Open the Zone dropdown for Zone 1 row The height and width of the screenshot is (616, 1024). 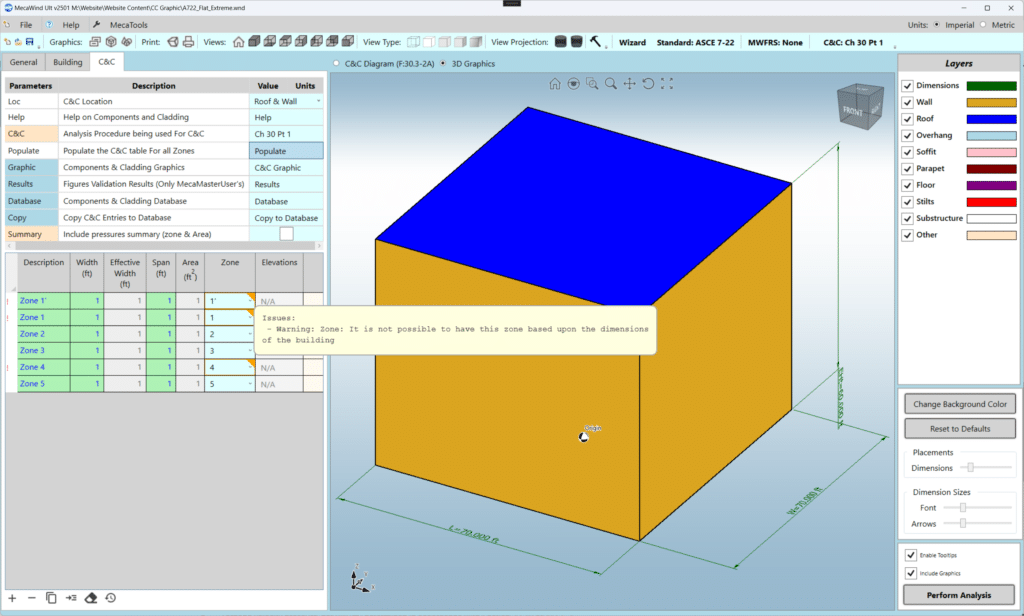click(x=250, y=317)
